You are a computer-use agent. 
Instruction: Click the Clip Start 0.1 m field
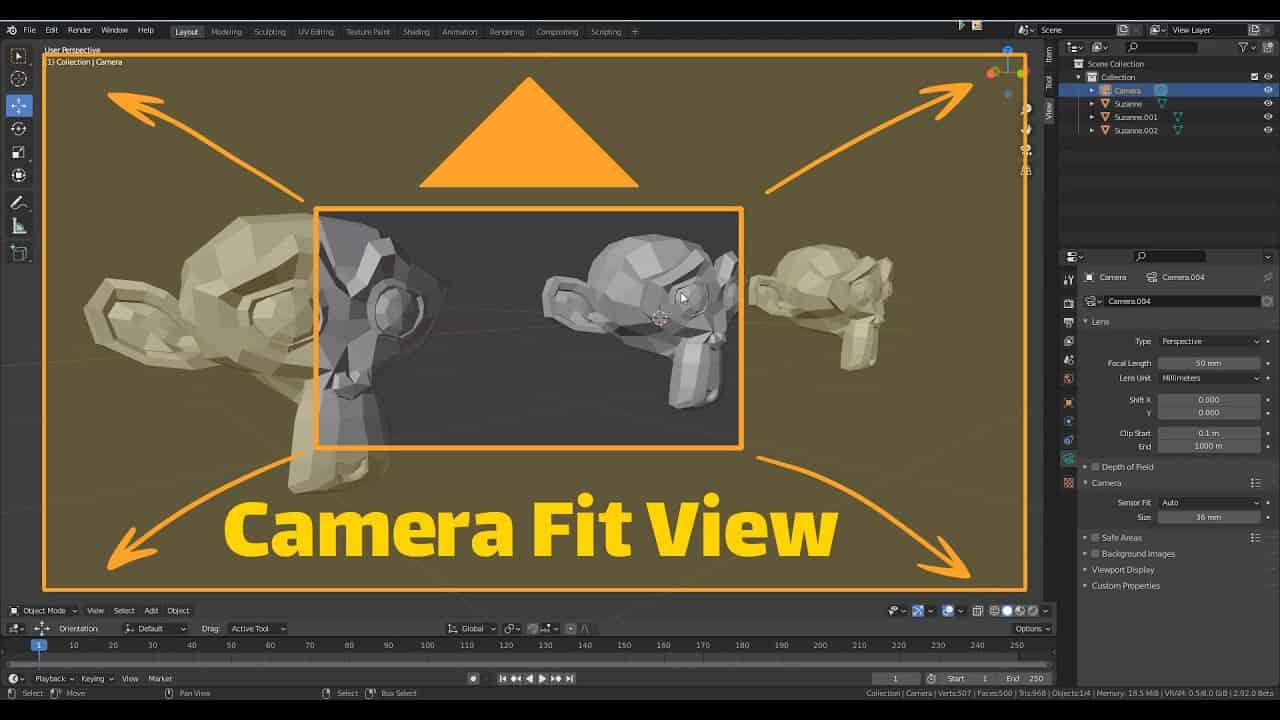click(x=1210, y=433)
